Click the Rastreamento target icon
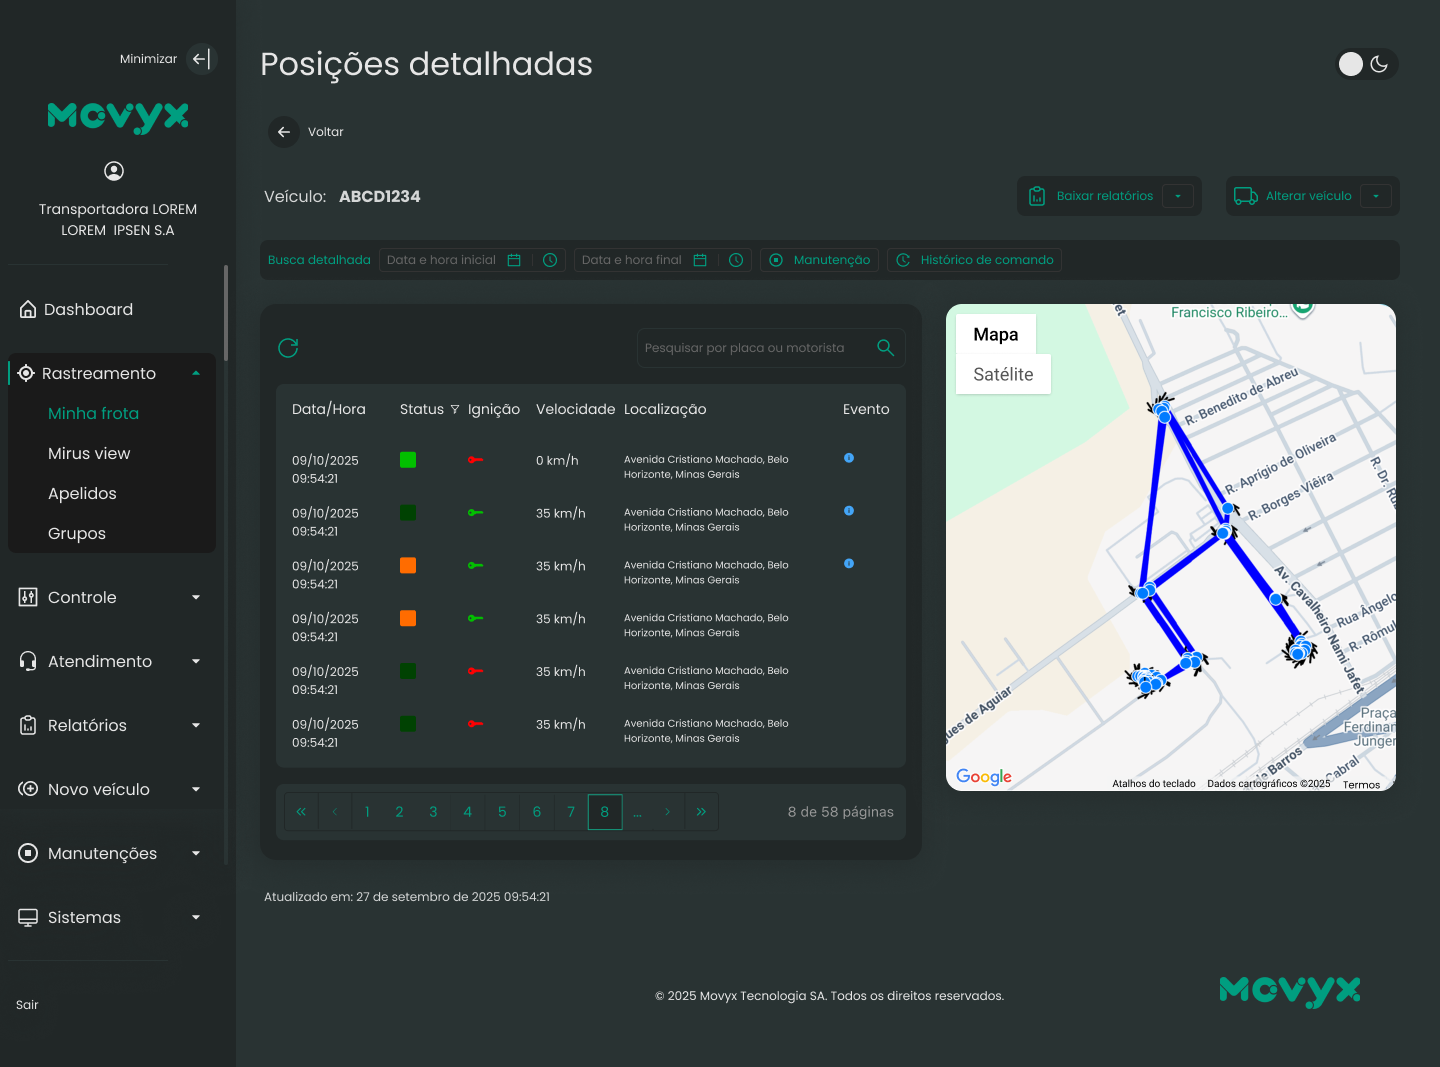Screen dimensions: 1440x1067 point(26,373)
